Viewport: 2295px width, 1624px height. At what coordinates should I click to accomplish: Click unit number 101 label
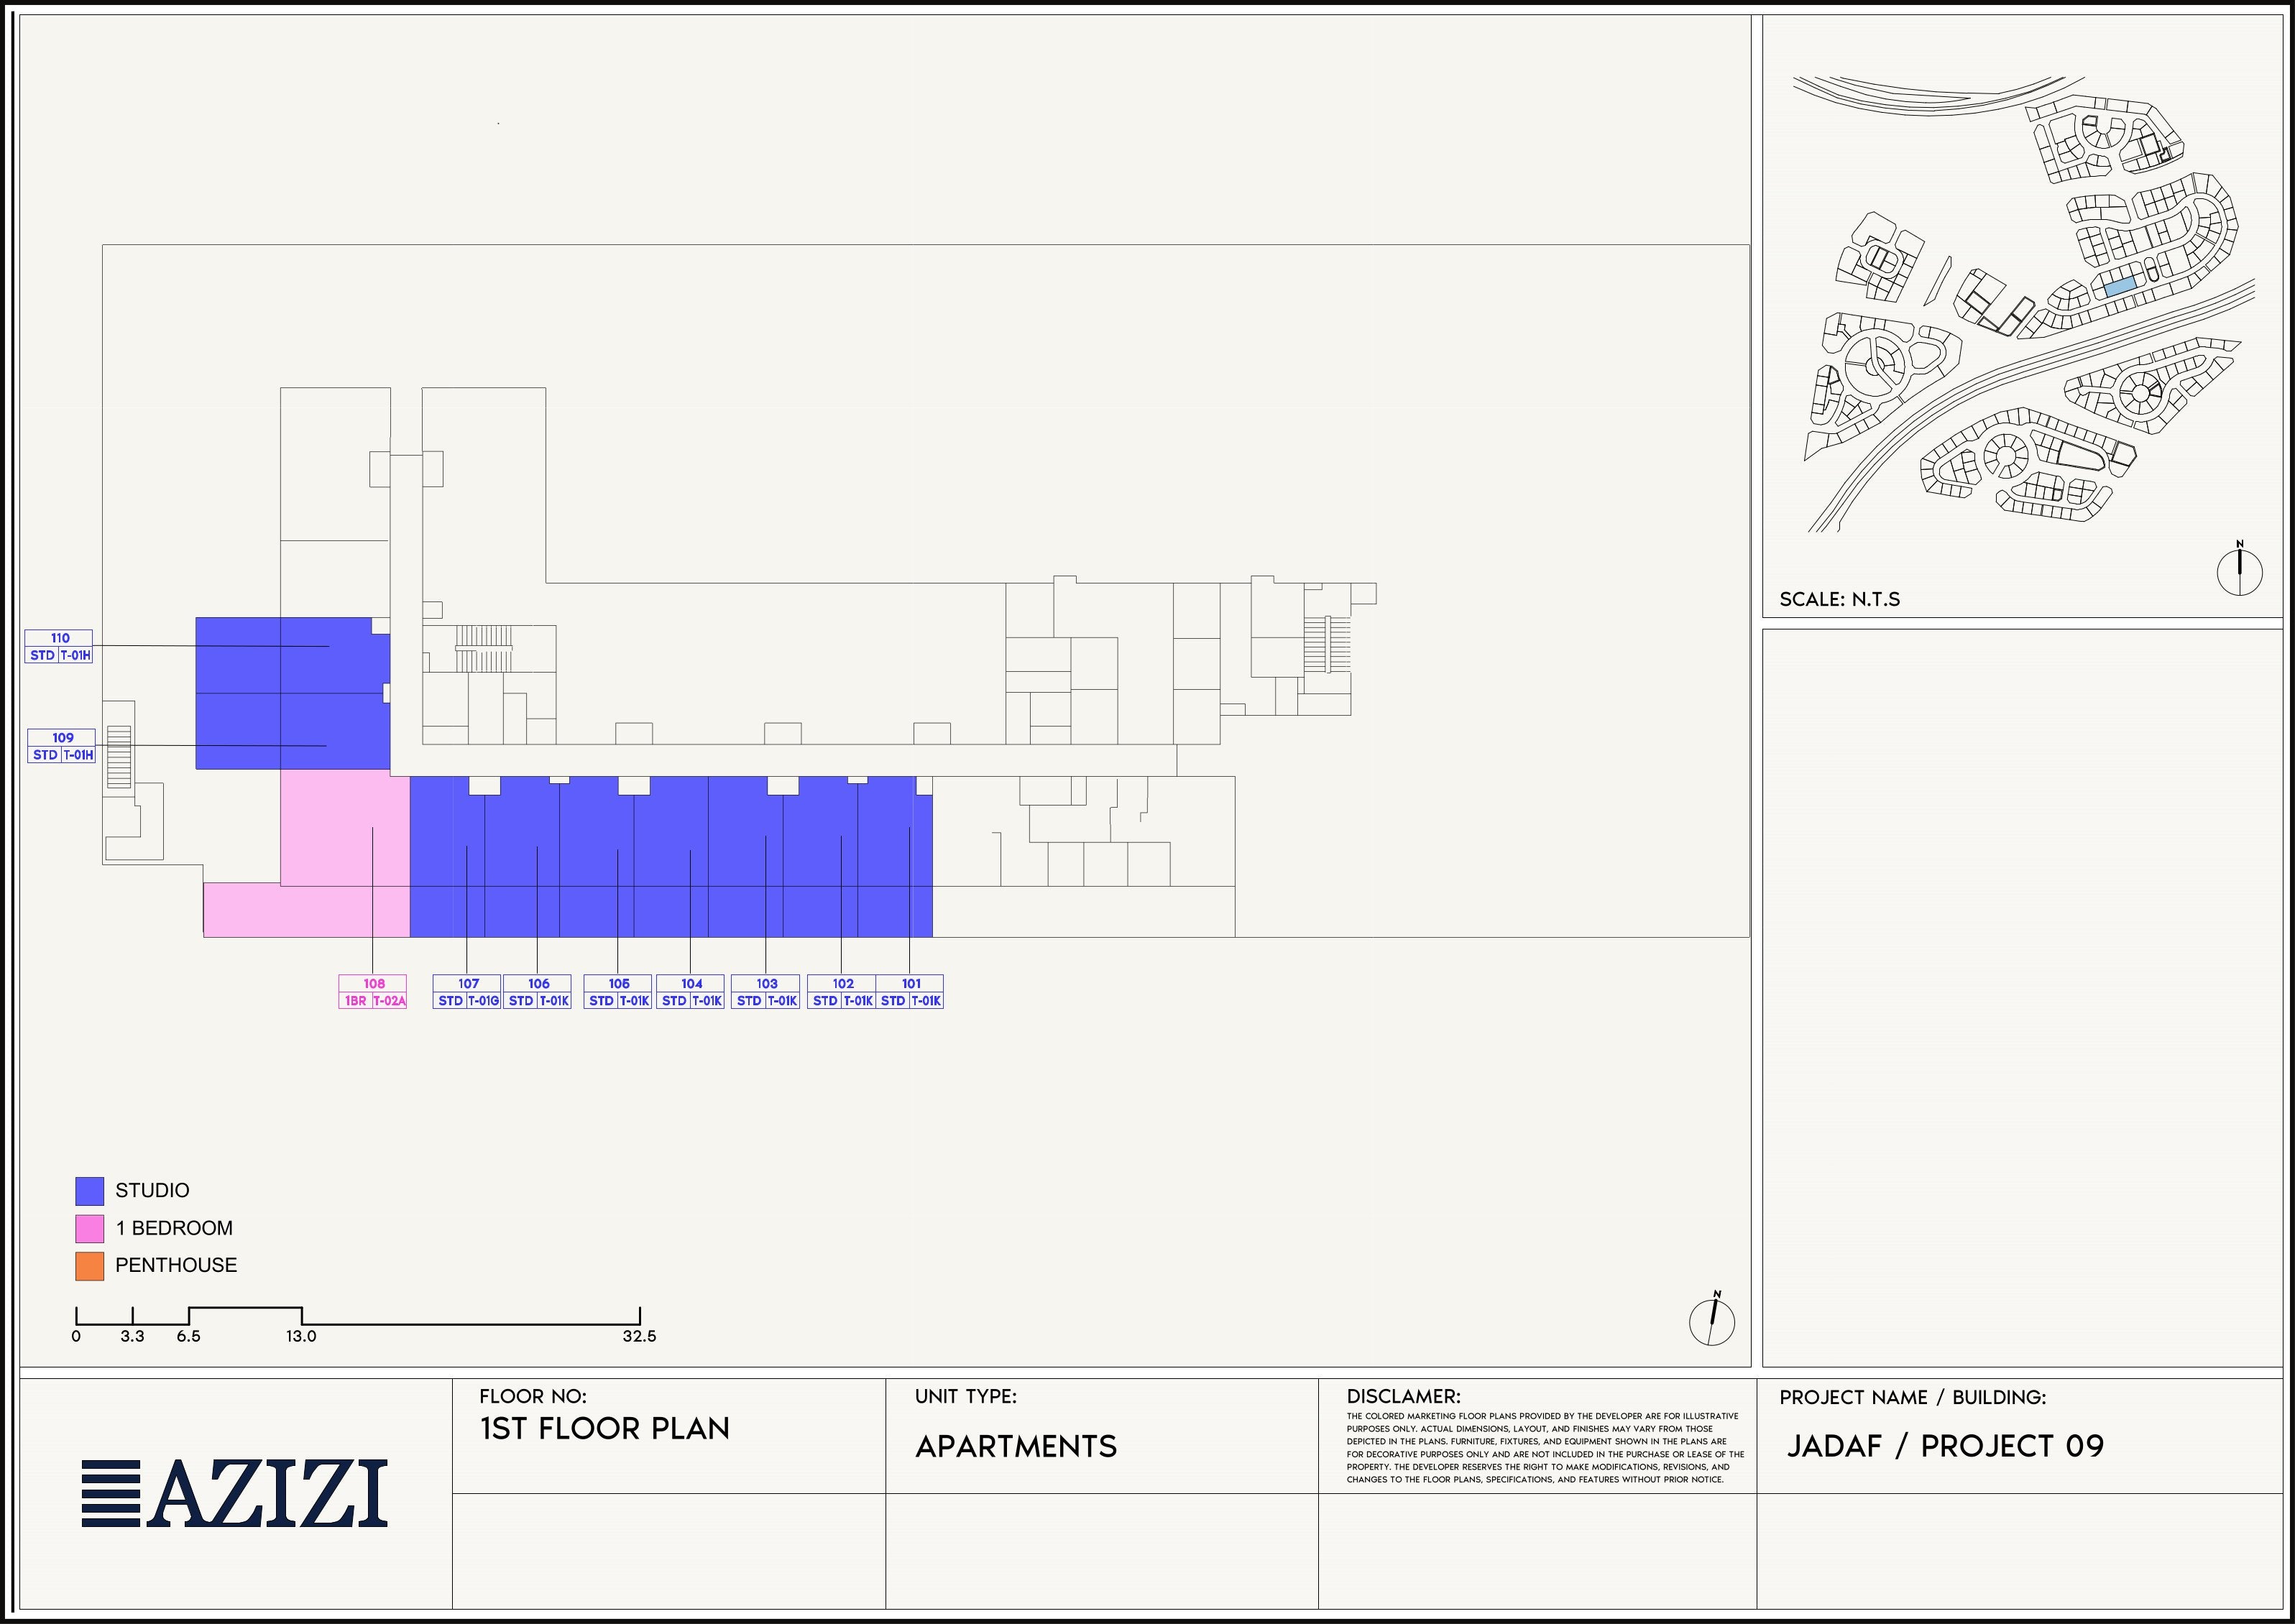(x=911, y=984)
